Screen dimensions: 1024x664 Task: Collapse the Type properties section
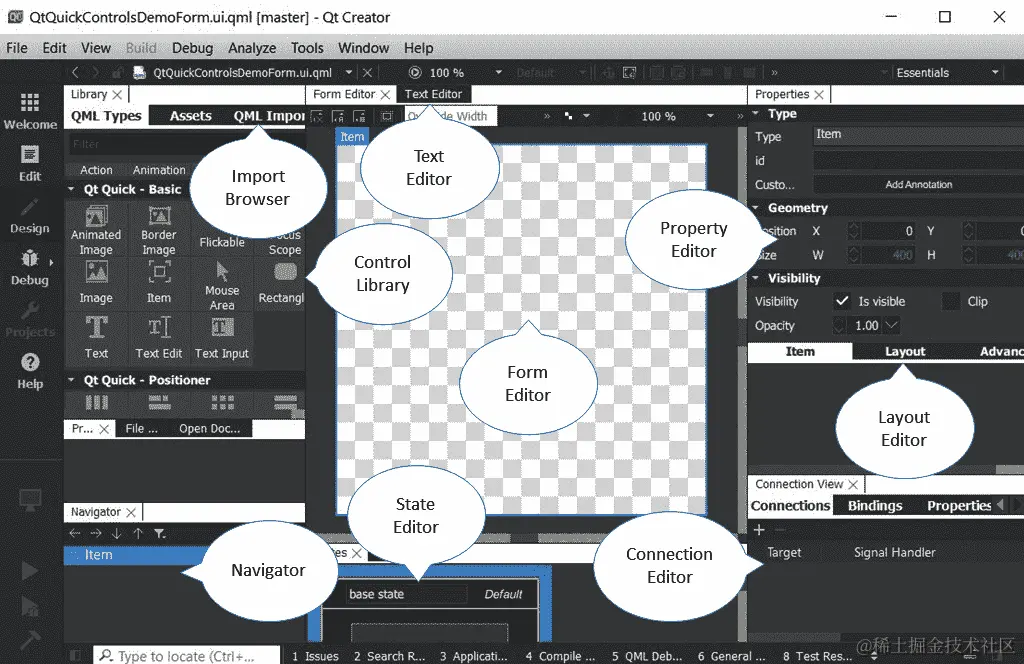756,113
